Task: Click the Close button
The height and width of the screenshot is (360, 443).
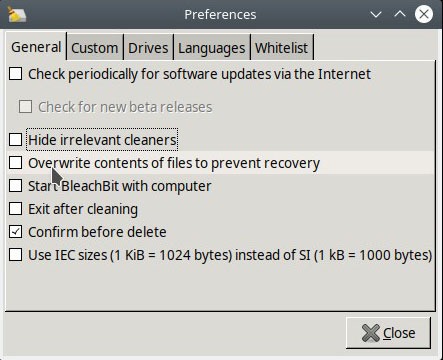Action: (x=388, y=333)
